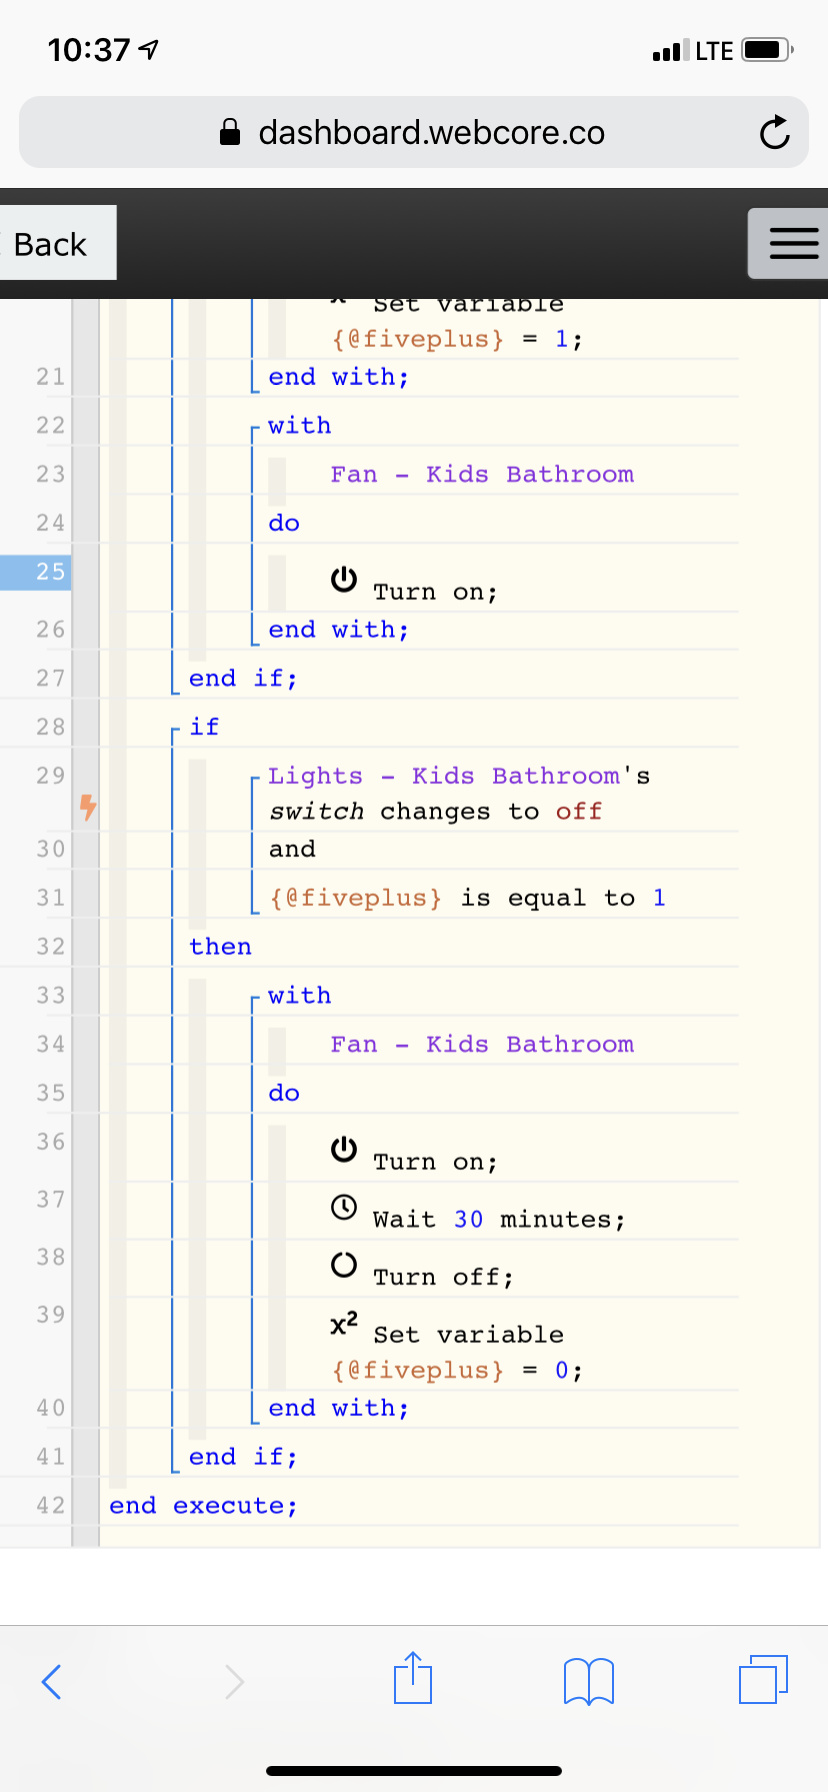Go back with Safari left chevron

pyautogui.click(x=52, y=1681)
